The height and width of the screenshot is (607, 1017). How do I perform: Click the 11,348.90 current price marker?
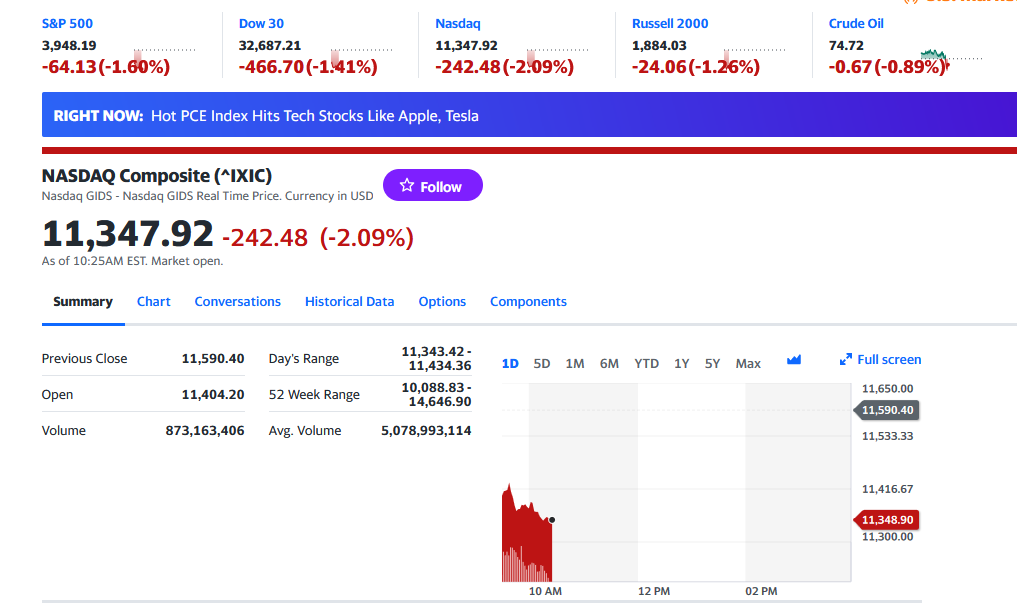(887, 519)
